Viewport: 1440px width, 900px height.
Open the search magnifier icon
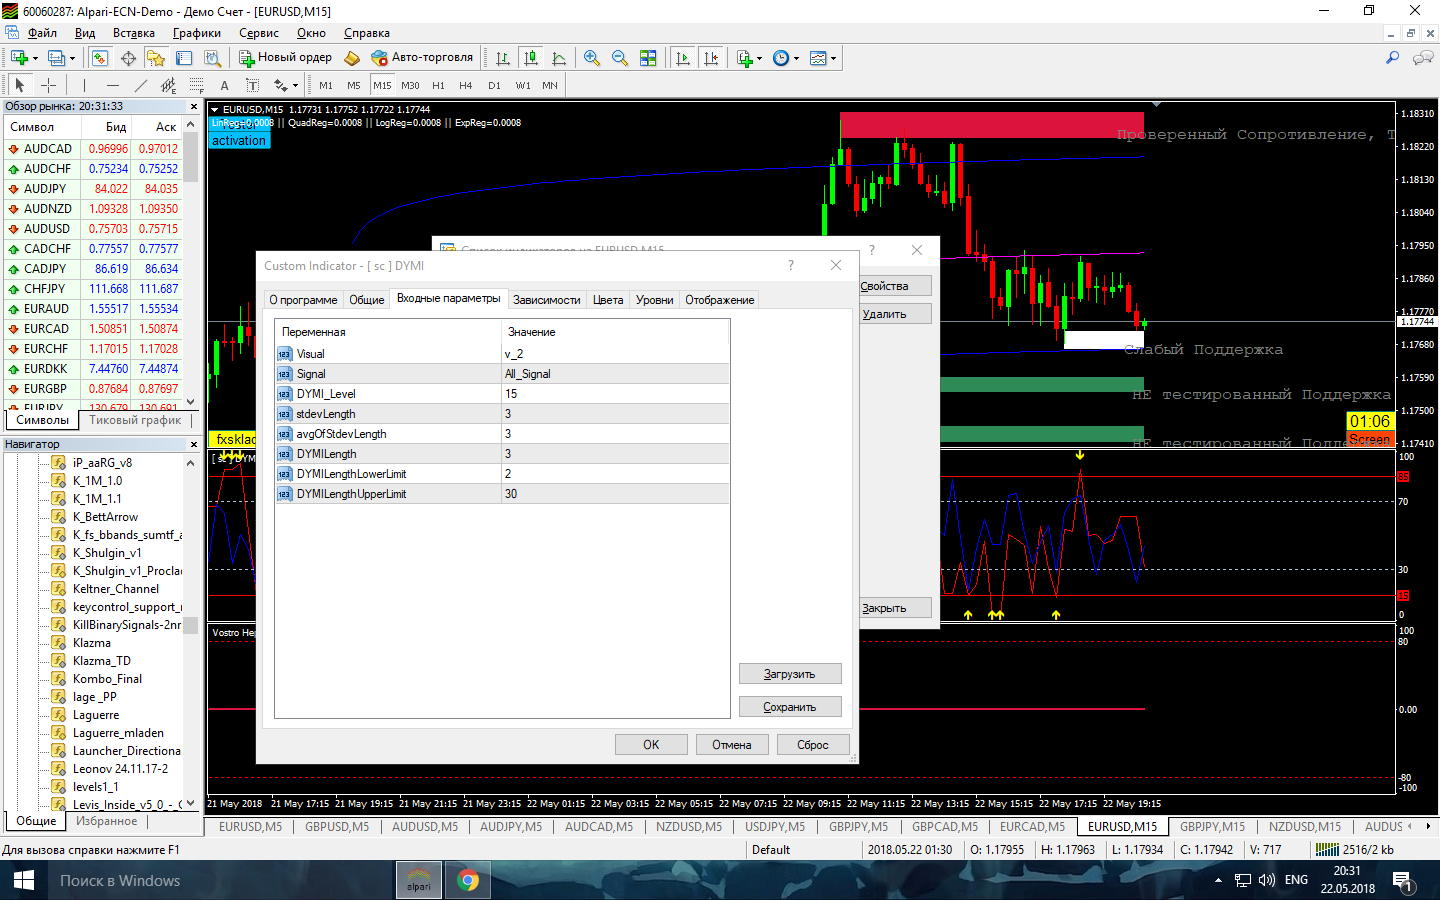1392,58
